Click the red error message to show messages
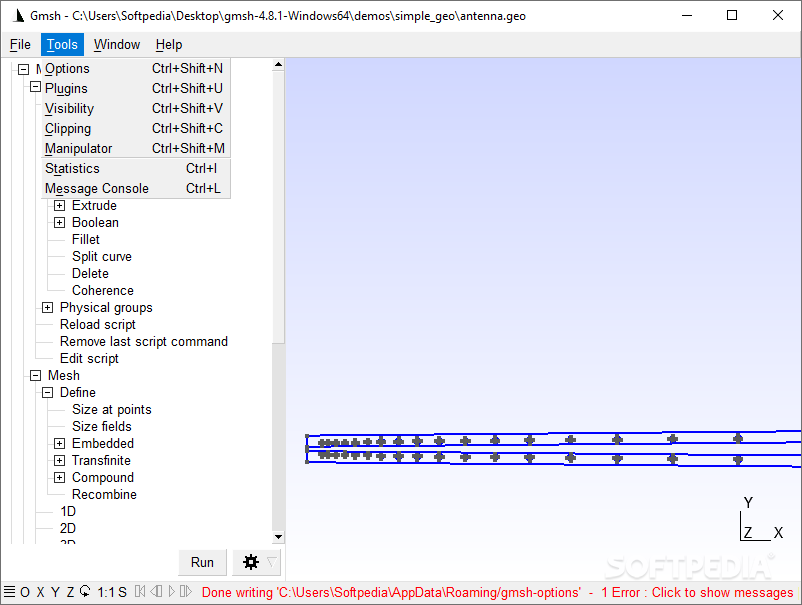 497,592
